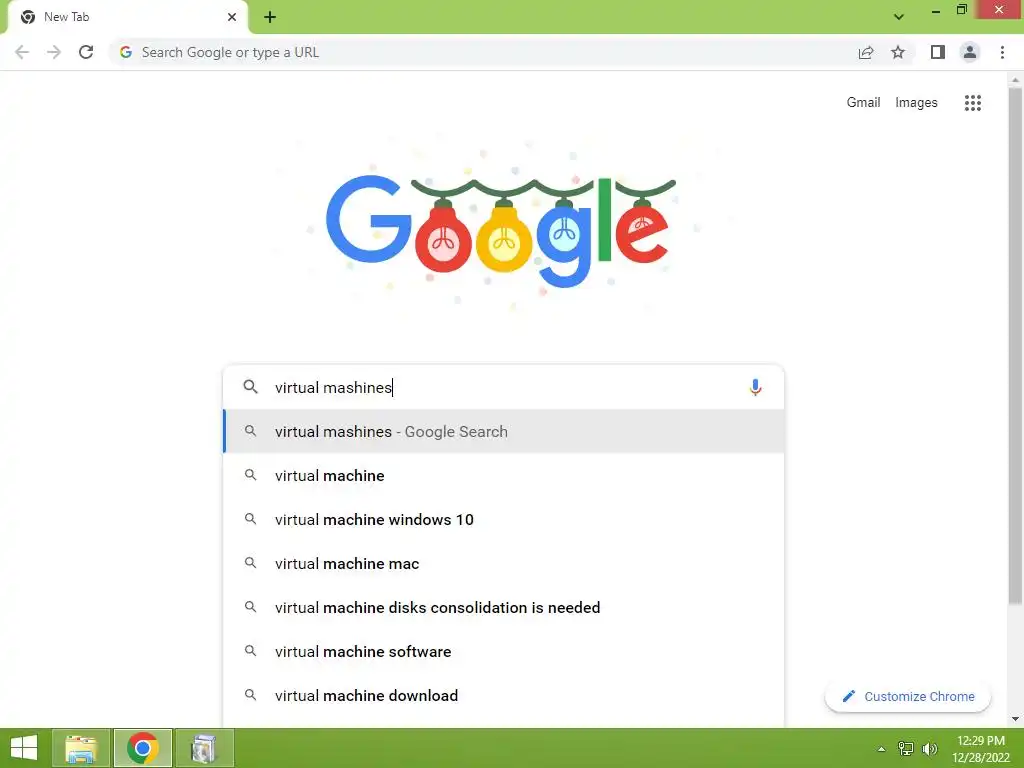The image size is (1024, 768).
Task: Click the scrollbar down arrow
Action: [1015, 719]
